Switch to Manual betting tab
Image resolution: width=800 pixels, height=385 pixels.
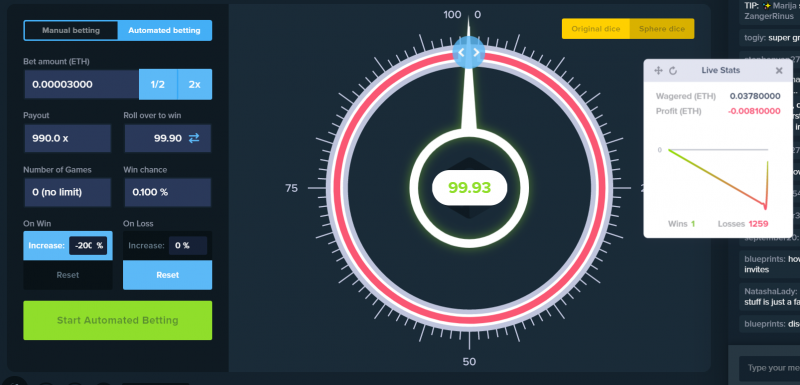pyautogui.click(x=71, y=31)
